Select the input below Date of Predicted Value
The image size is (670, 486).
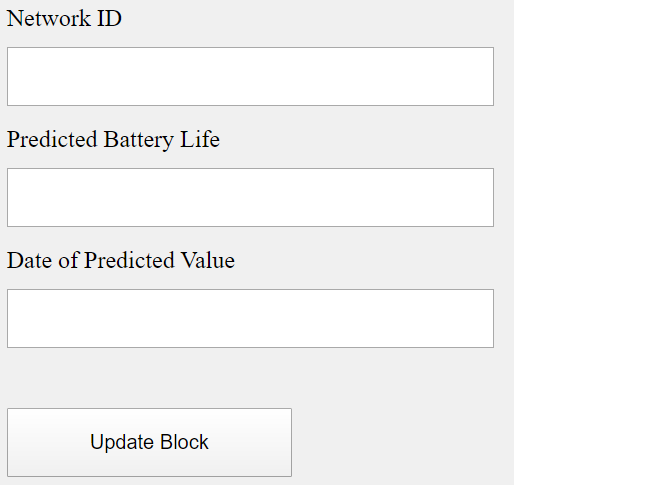point(250,318)
